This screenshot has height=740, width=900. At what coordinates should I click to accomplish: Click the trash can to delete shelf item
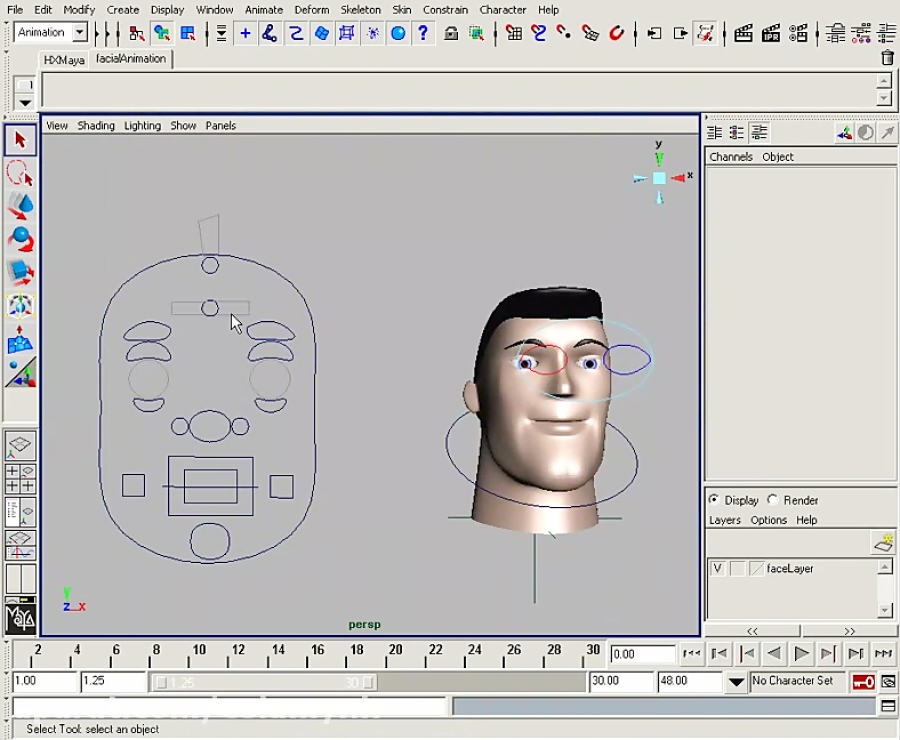[886, 58]
